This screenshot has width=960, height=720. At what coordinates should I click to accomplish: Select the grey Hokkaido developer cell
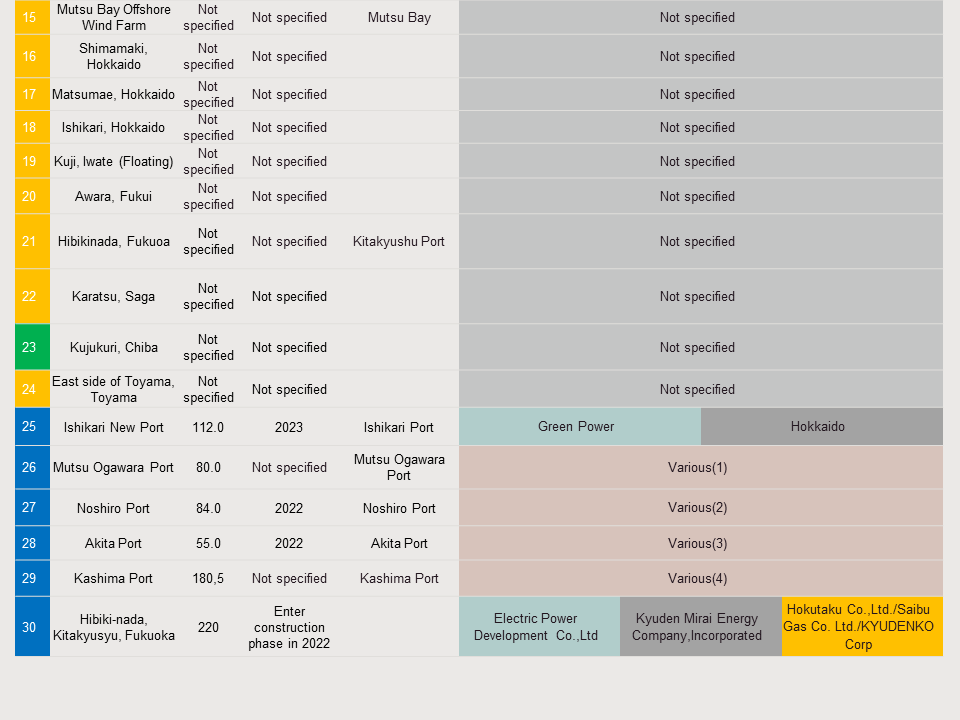point(818,427)
